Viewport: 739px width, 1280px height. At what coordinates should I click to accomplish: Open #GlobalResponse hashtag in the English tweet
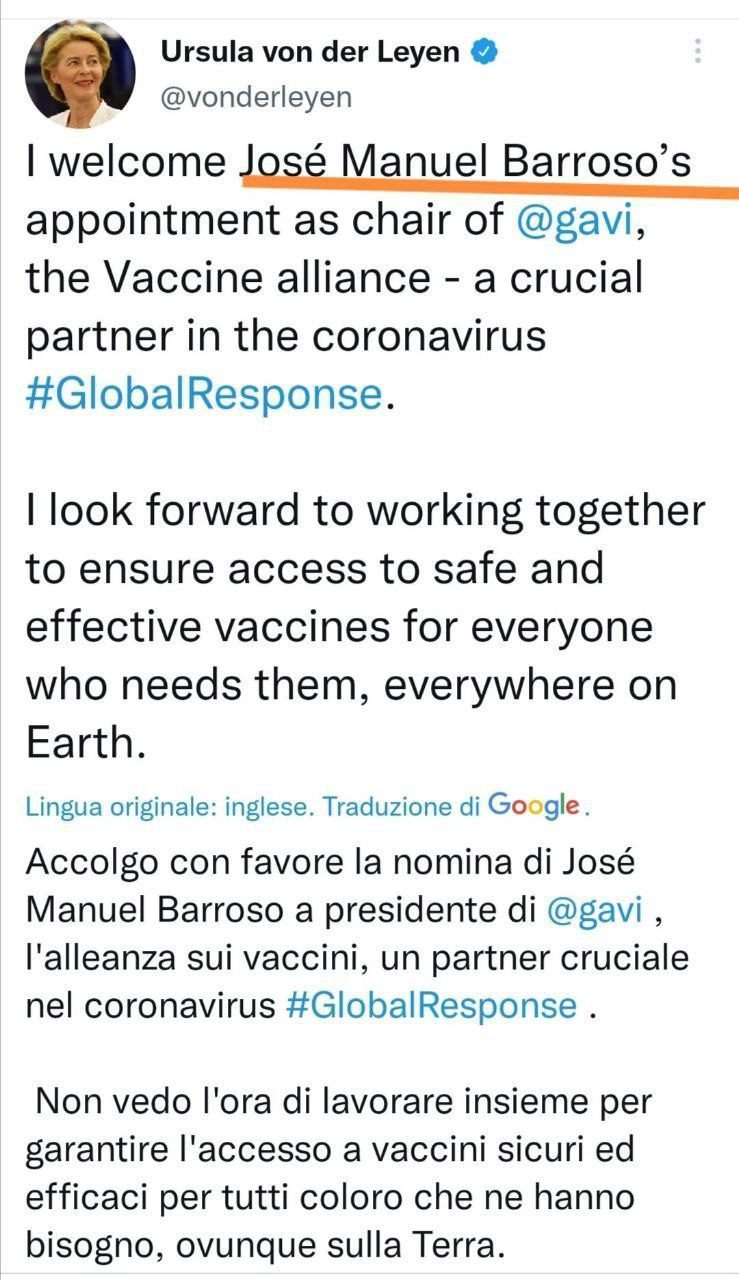pos(205,393)
